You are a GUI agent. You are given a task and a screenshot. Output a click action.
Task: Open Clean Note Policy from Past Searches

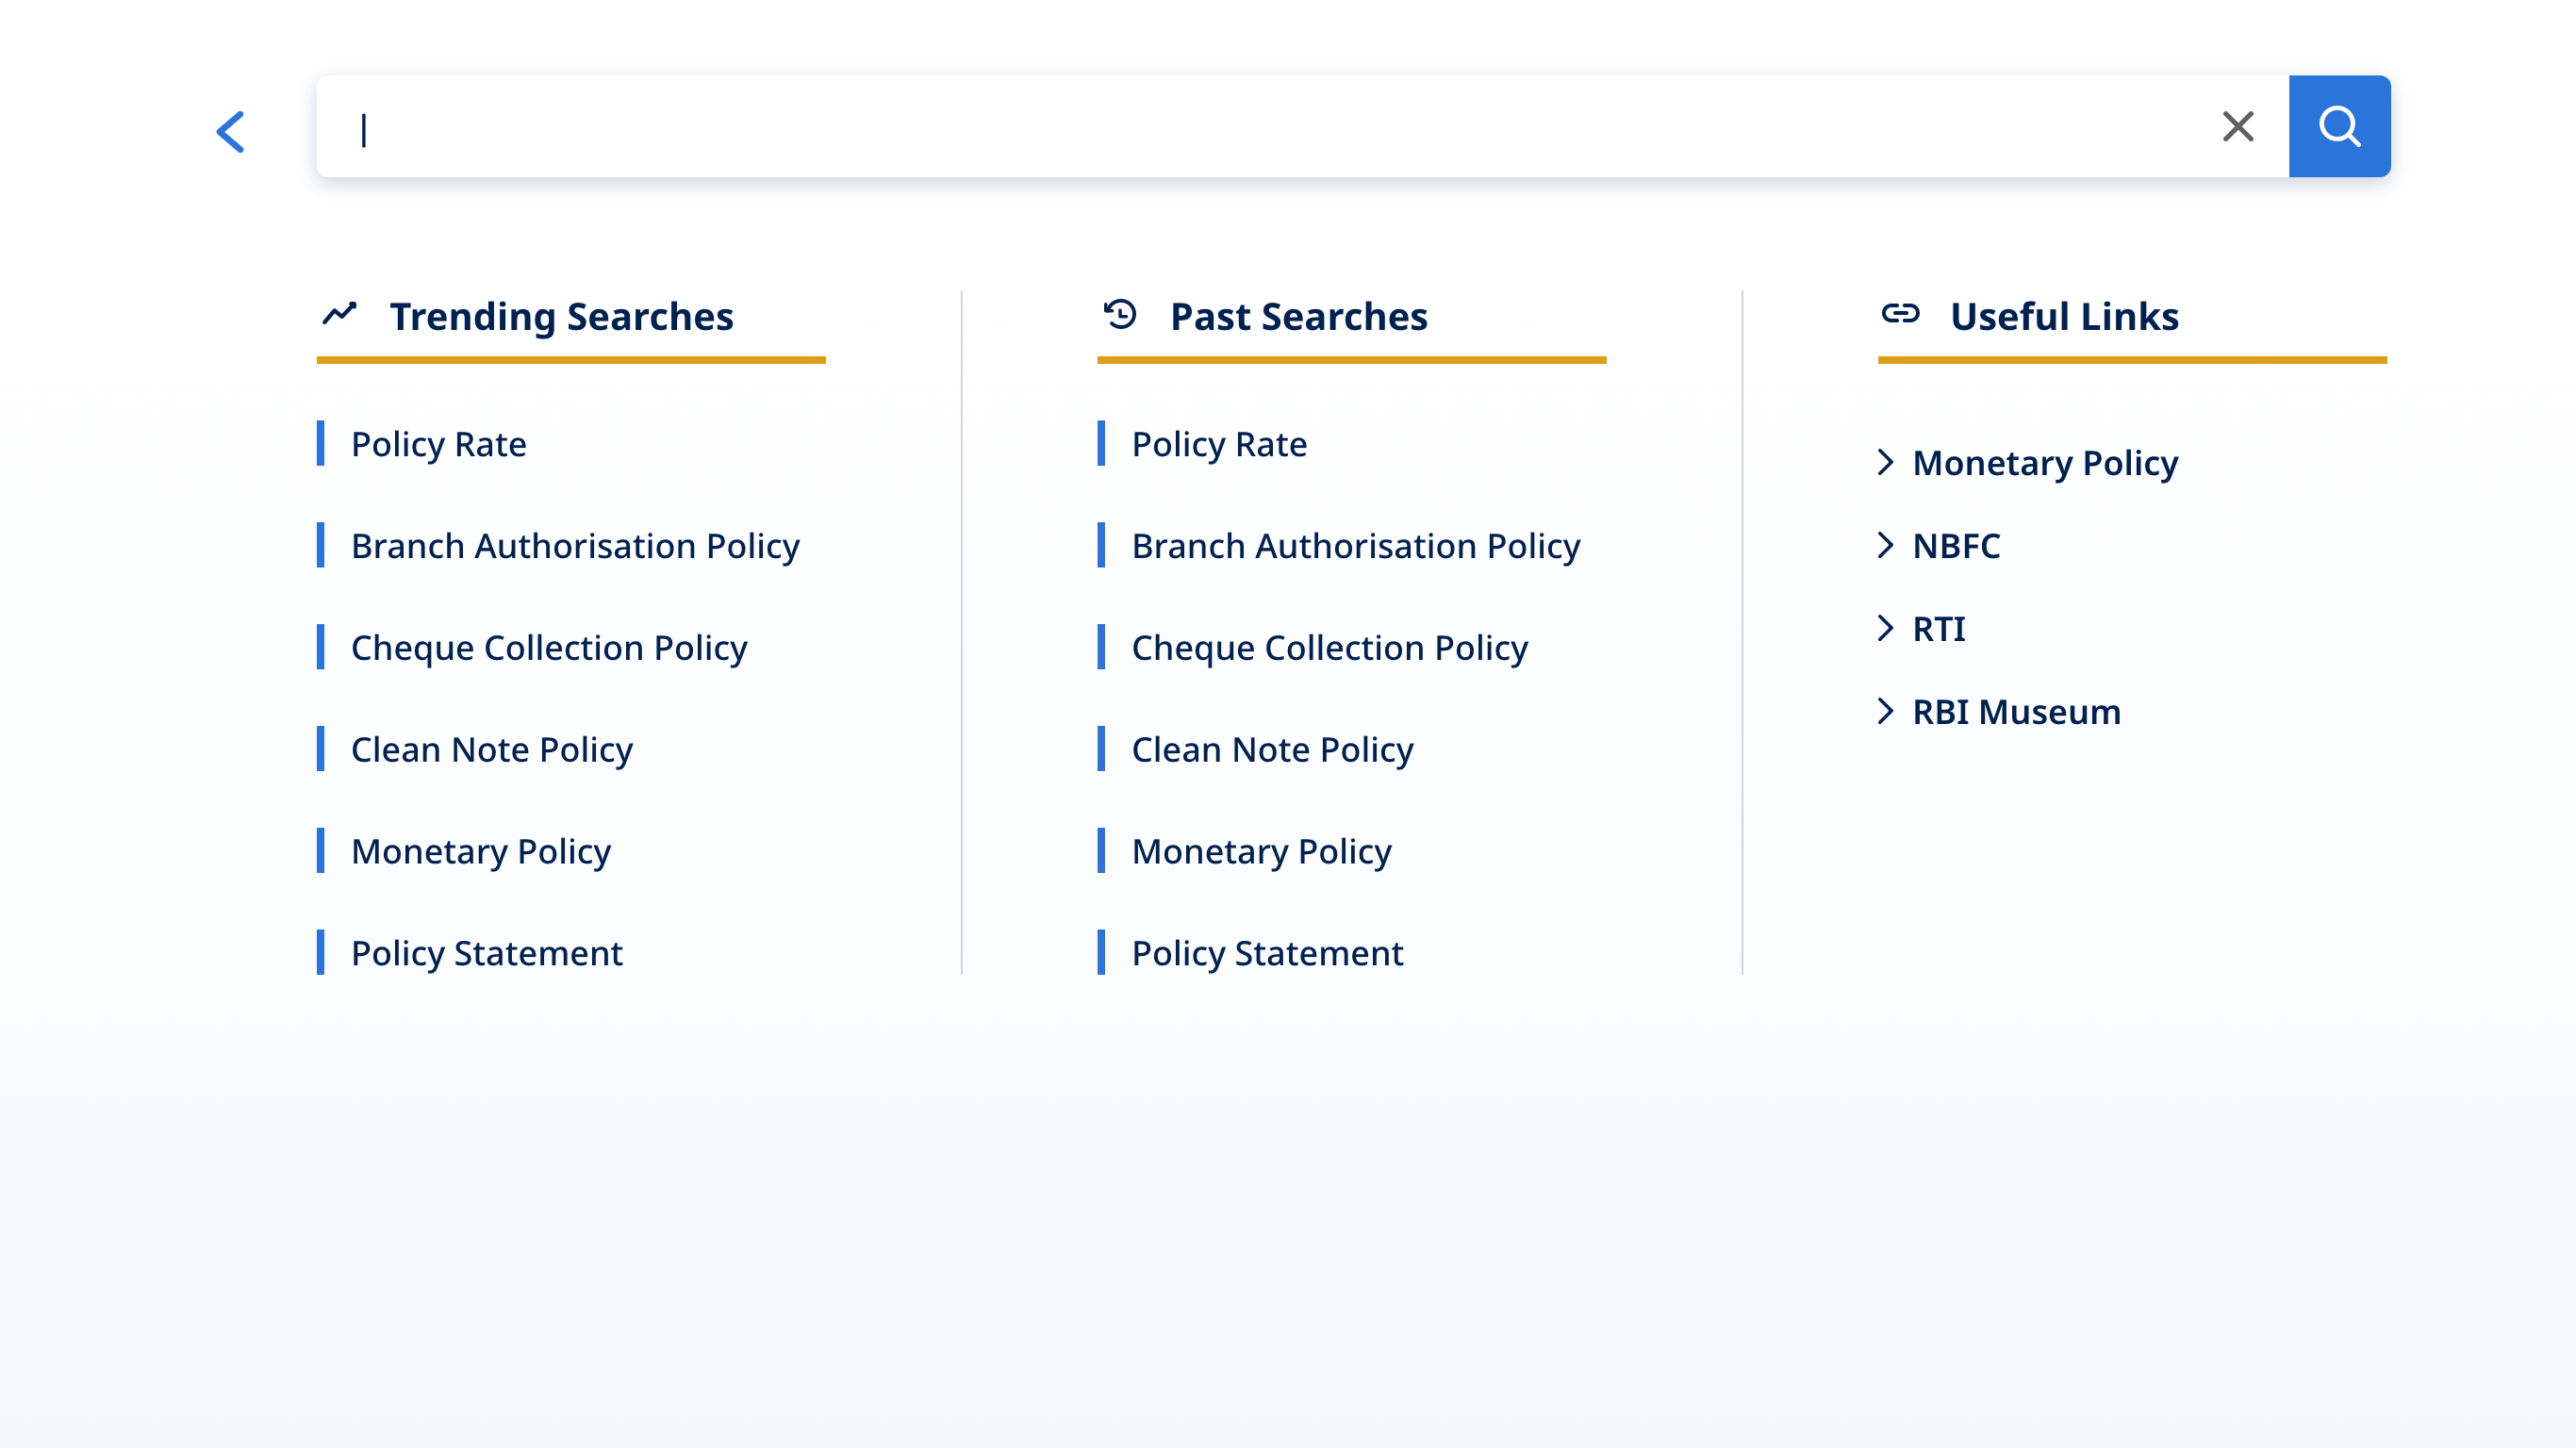point(1272,750)
